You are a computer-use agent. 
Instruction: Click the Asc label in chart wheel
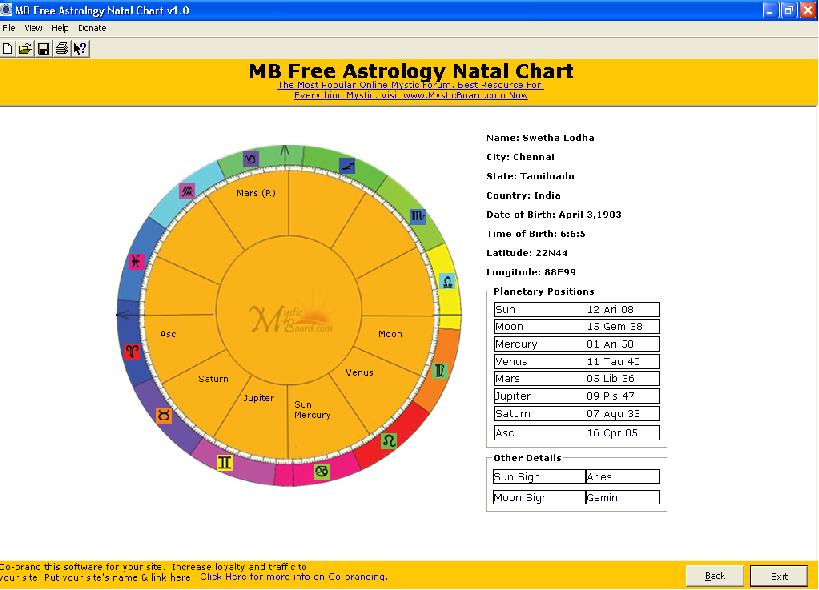point(168,334)
